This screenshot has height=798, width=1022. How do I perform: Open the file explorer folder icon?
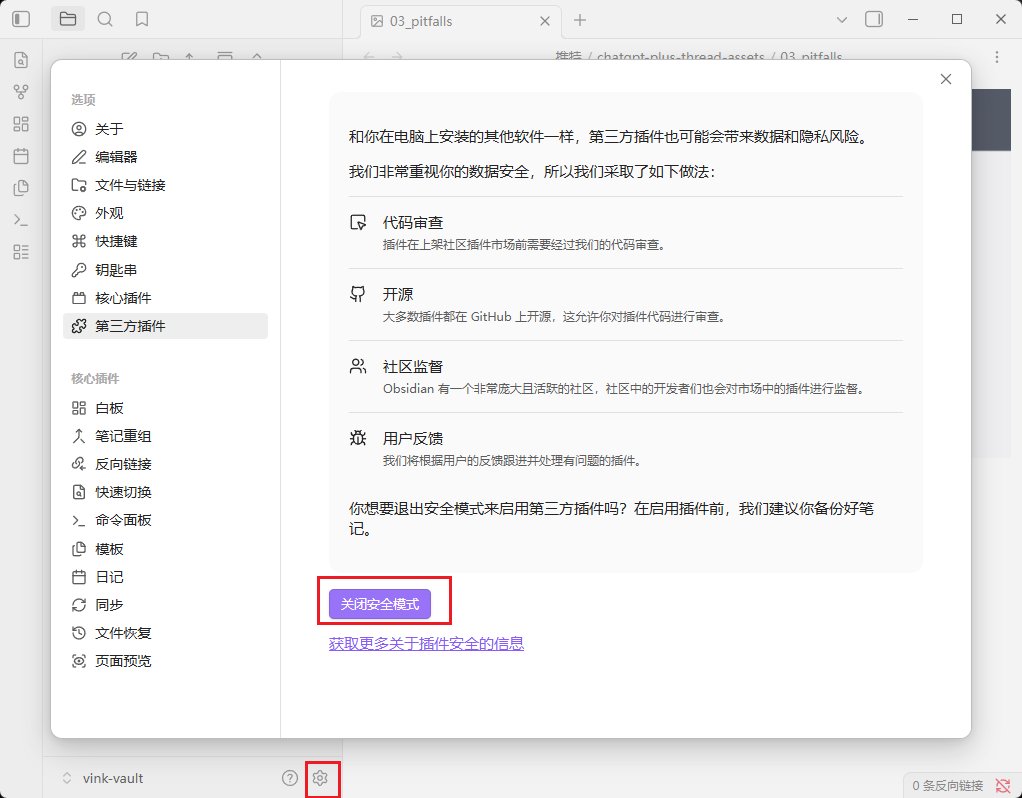(x=68, y=19)
